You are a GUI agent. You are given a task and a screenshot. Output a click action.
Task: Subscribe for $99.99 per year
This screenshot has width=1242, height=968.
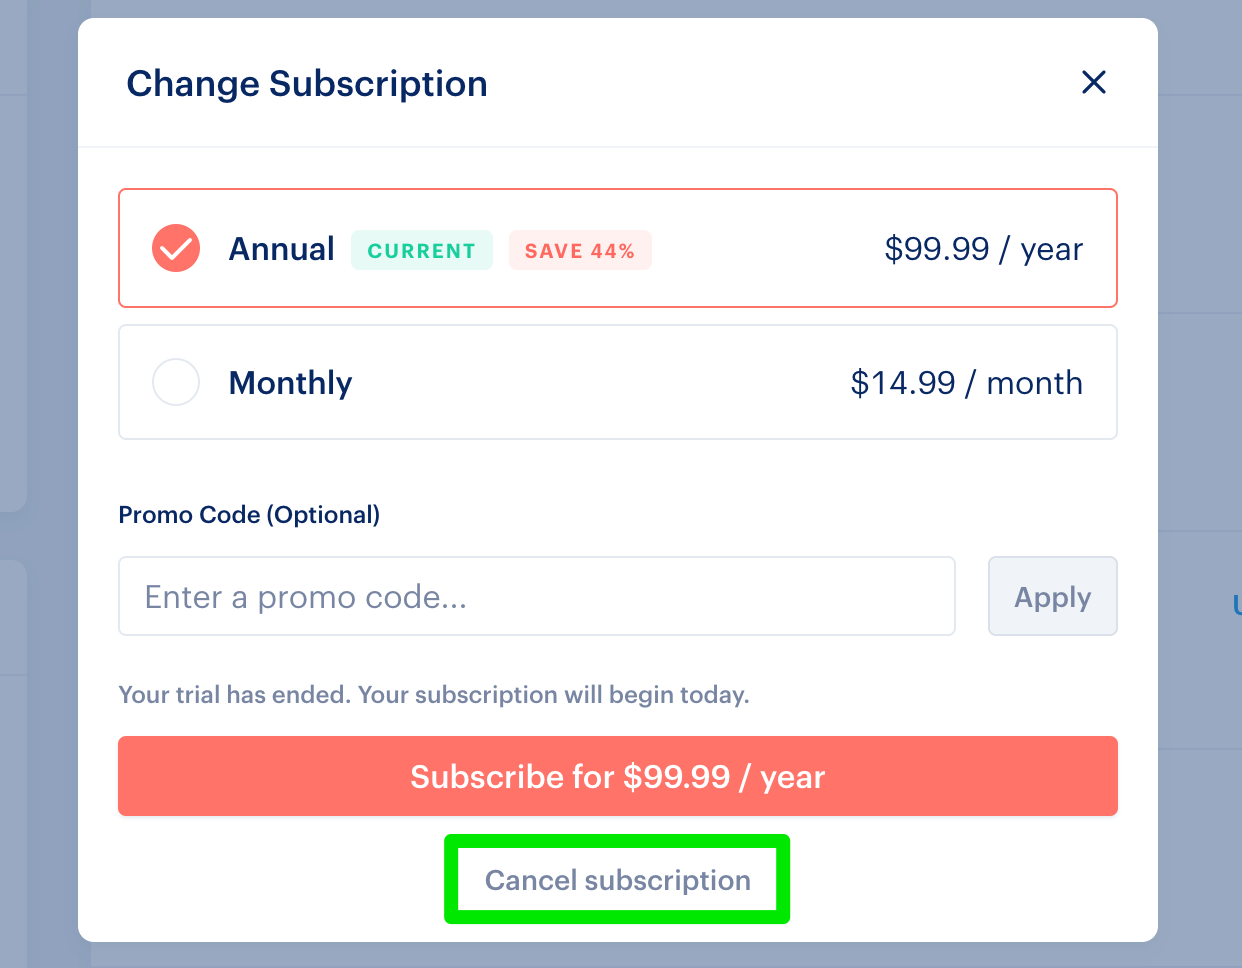point(618,776)
